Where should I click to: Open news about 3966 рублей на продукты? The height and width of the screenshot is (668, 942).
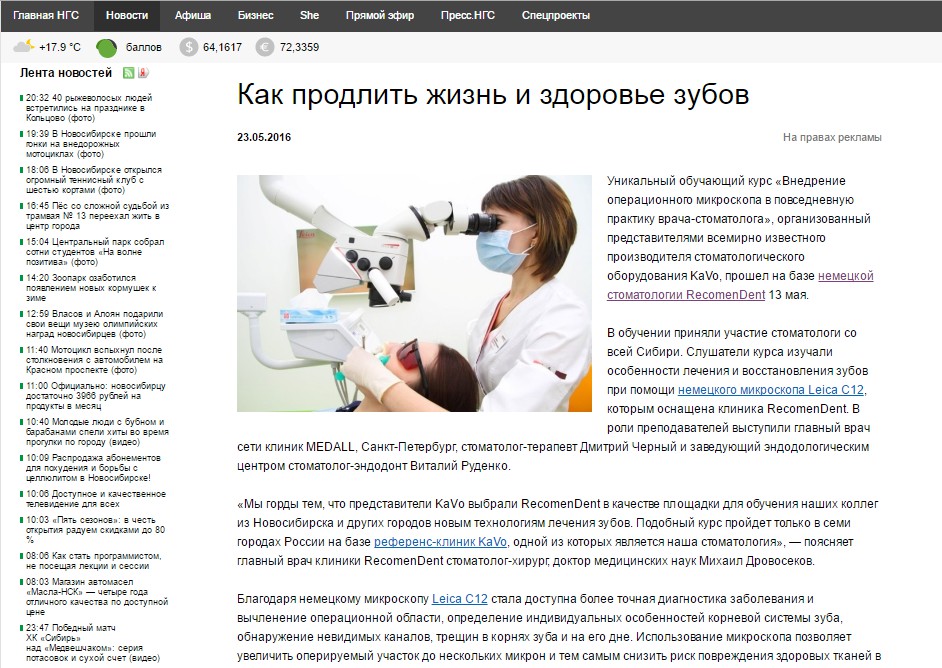pos(96,396)
